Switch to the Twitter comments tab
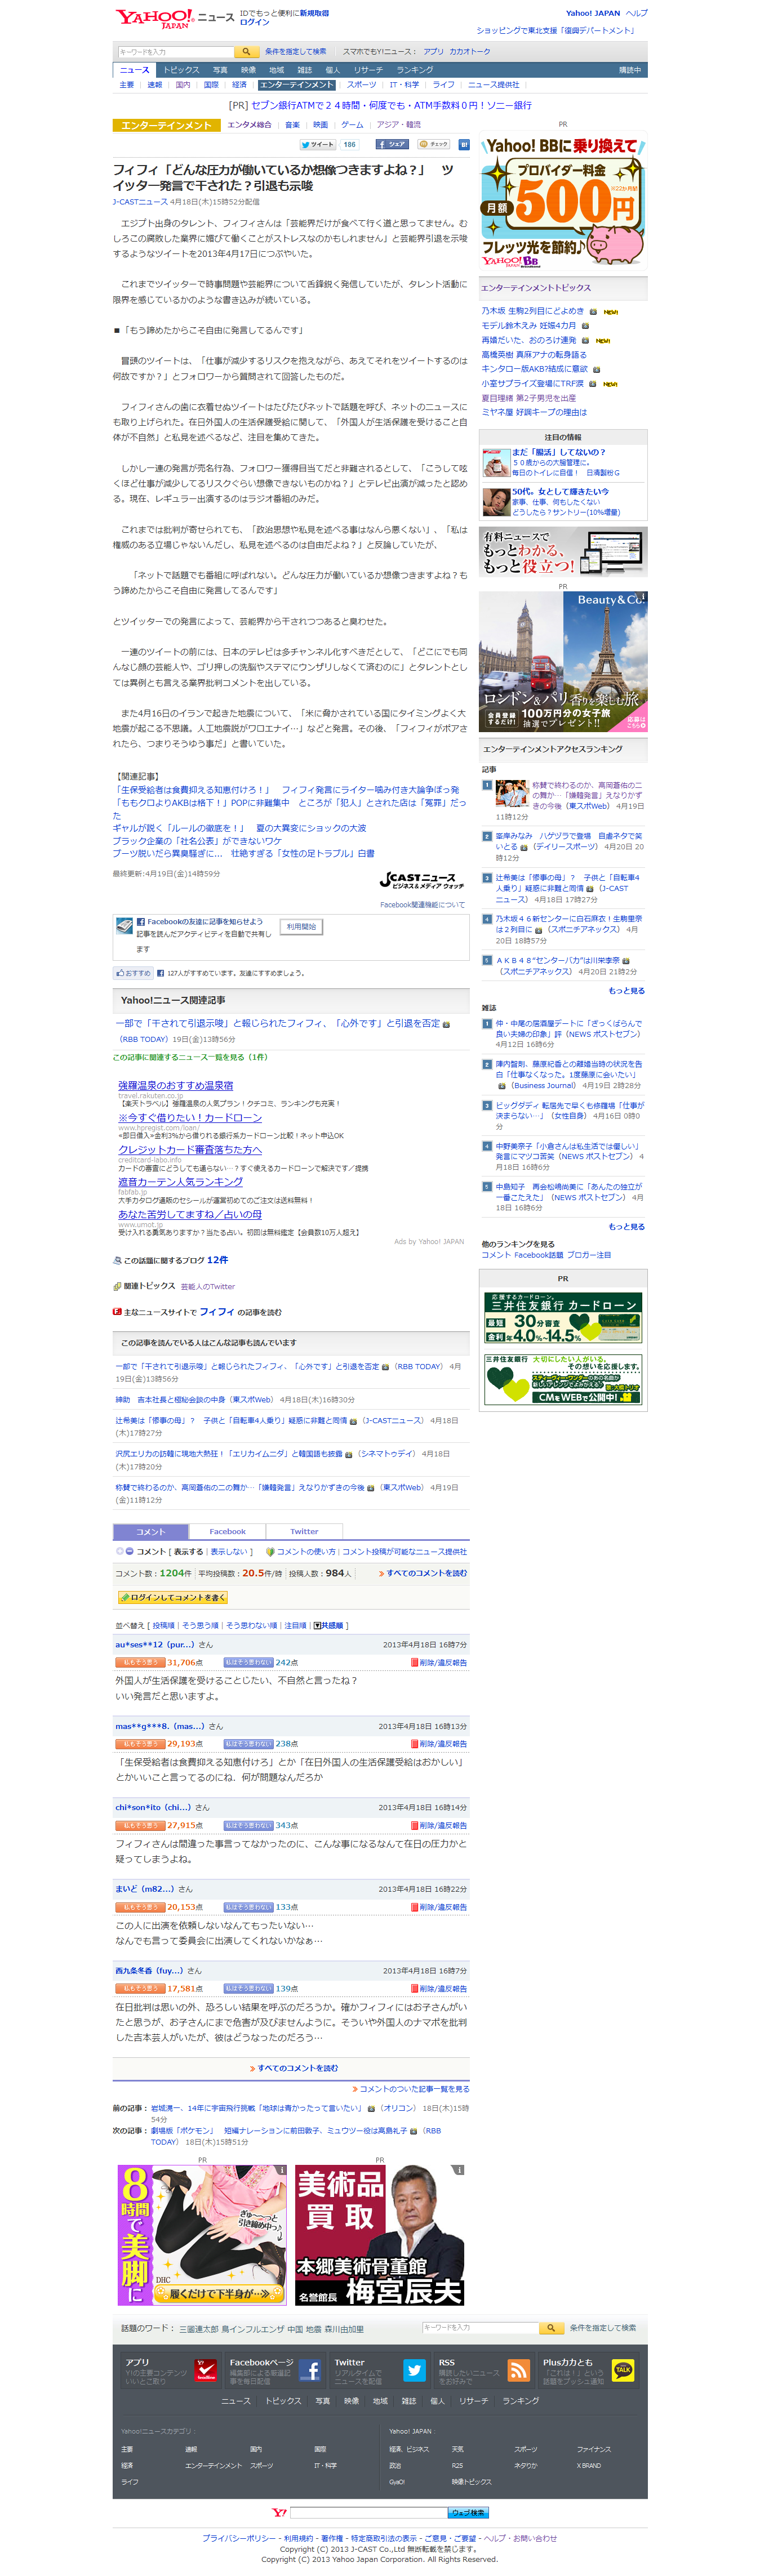 [x=304, y=1531]
